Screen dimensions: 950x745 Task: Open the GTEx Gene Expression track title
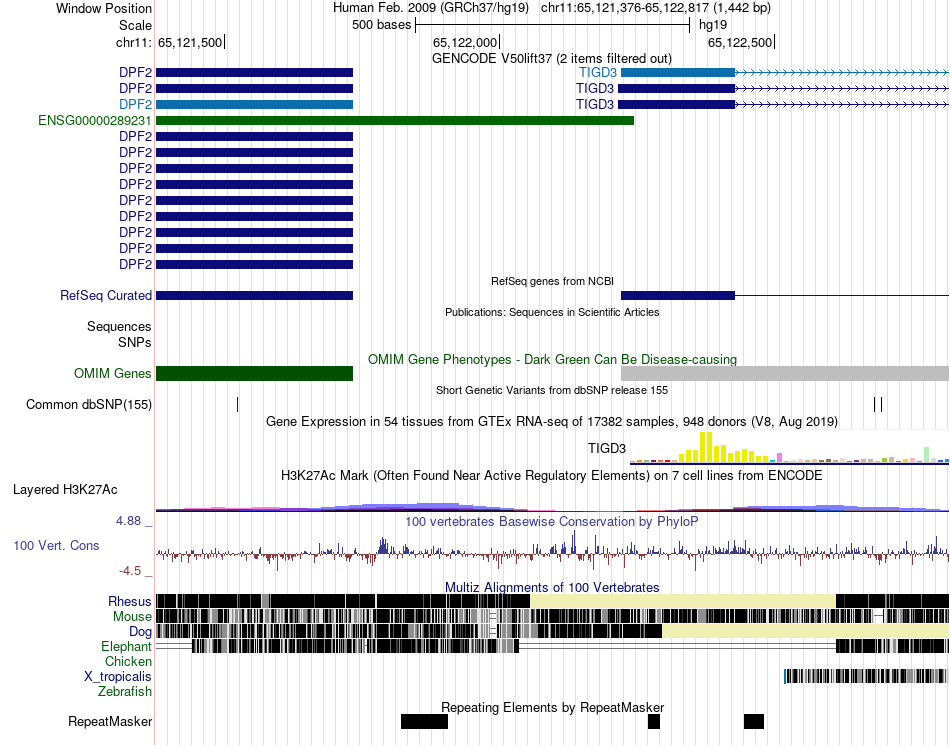tap(552, 422)
